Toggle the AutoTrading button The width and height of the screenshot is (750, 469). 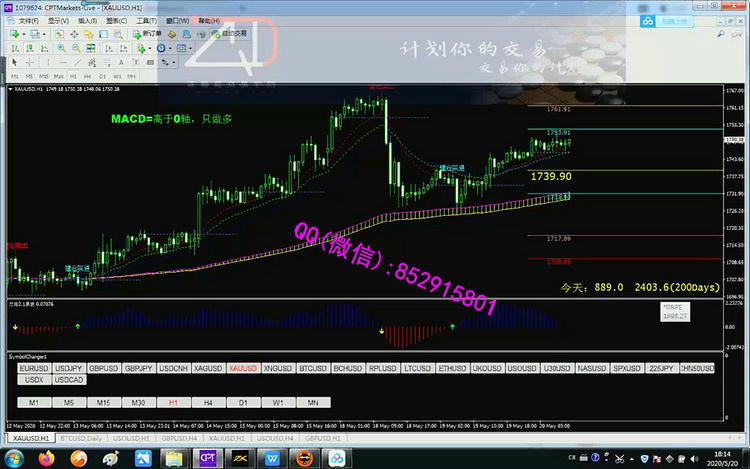pyautogui.click(x=226, y=33)
